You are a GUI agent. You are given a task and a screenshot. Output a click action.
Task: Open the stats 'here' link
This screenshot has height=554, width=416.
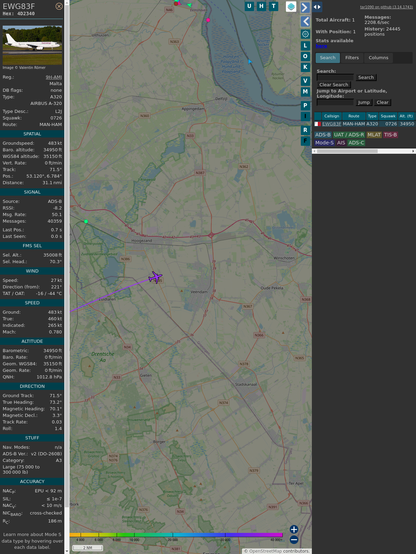tap(321, 46)
